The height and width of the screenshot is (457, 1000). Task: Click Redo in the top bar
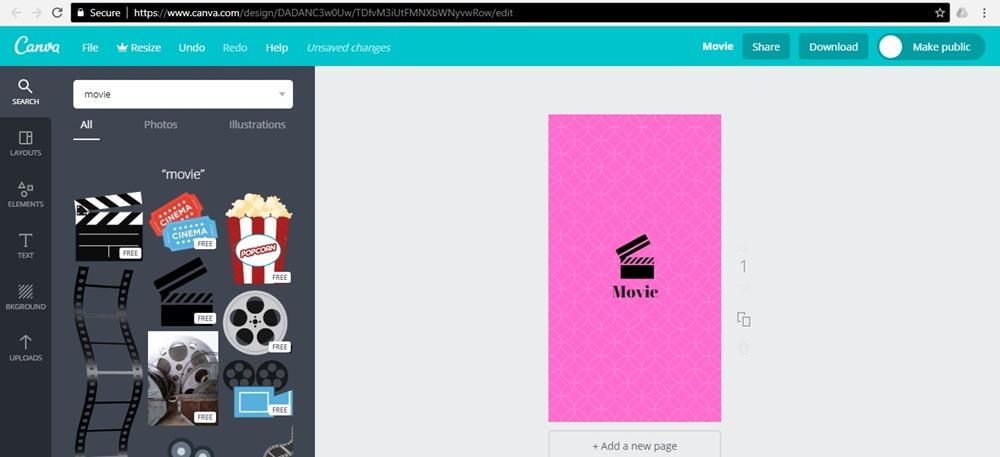235,48
